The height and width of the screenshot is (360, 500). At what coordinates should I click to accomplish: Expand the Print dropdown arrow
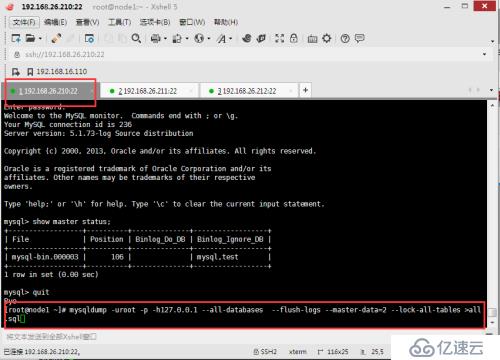click(165, 39)
